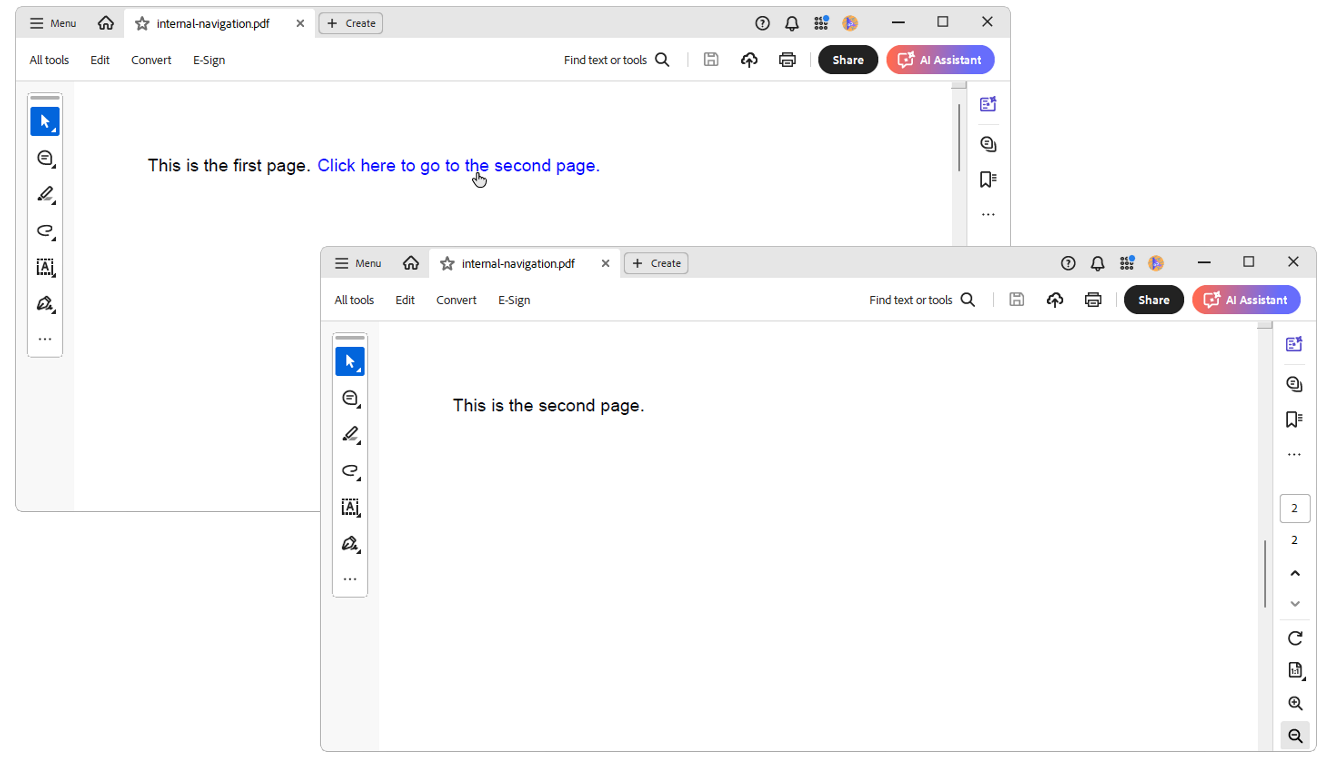Open the Convert menu in the front window
This screenshot has height=758, width=1324.
click(456, 300)
